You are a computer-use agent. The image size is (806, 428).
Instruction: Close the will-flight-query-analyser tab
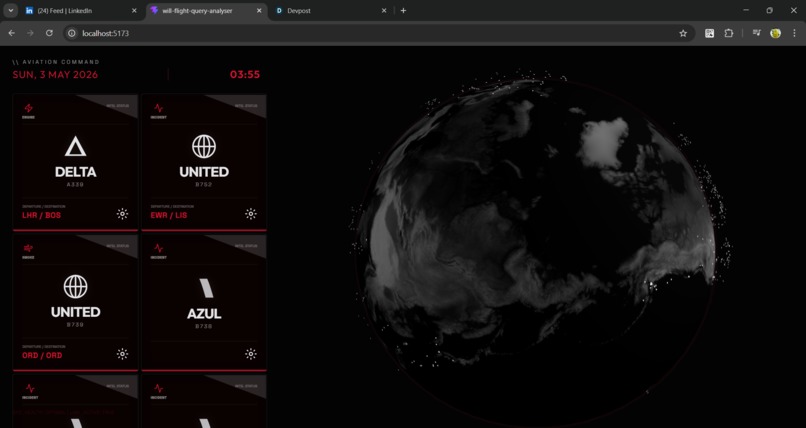coord(259,11)
